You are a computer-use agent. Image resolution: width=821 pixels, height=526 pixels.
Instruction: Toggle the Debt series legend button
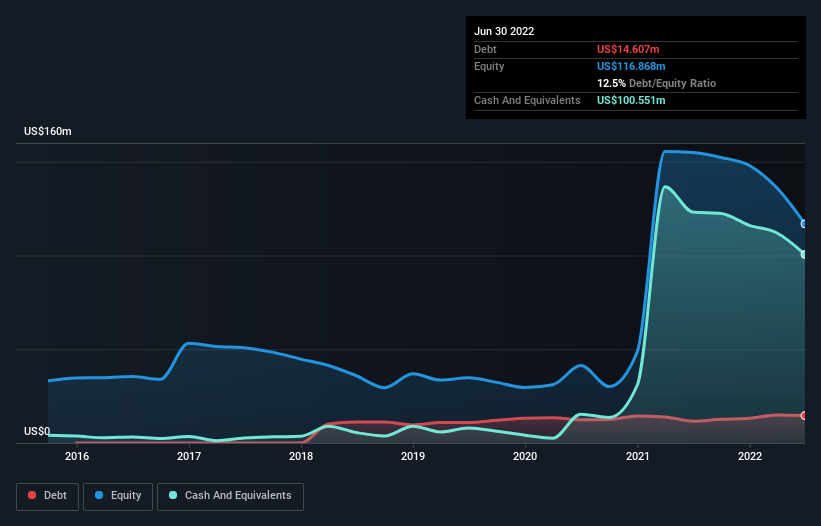point(47,496)
